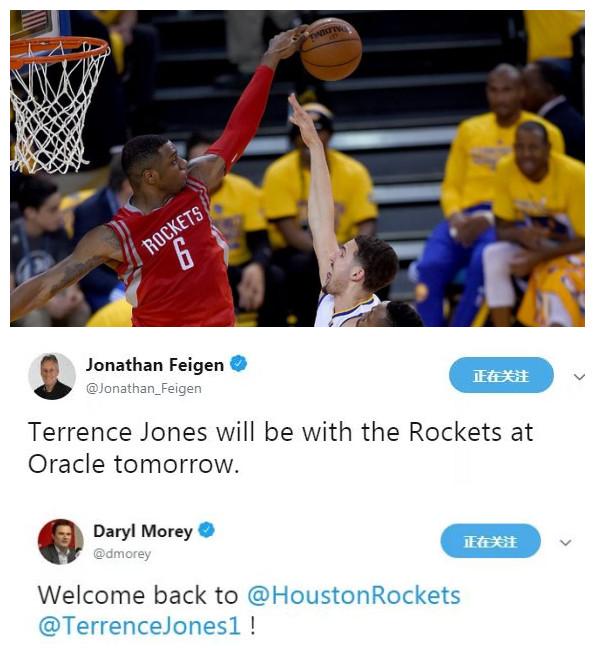The image size is (595, 654).
Task: Open the Rockets block photo
Action: coord(297,169)
